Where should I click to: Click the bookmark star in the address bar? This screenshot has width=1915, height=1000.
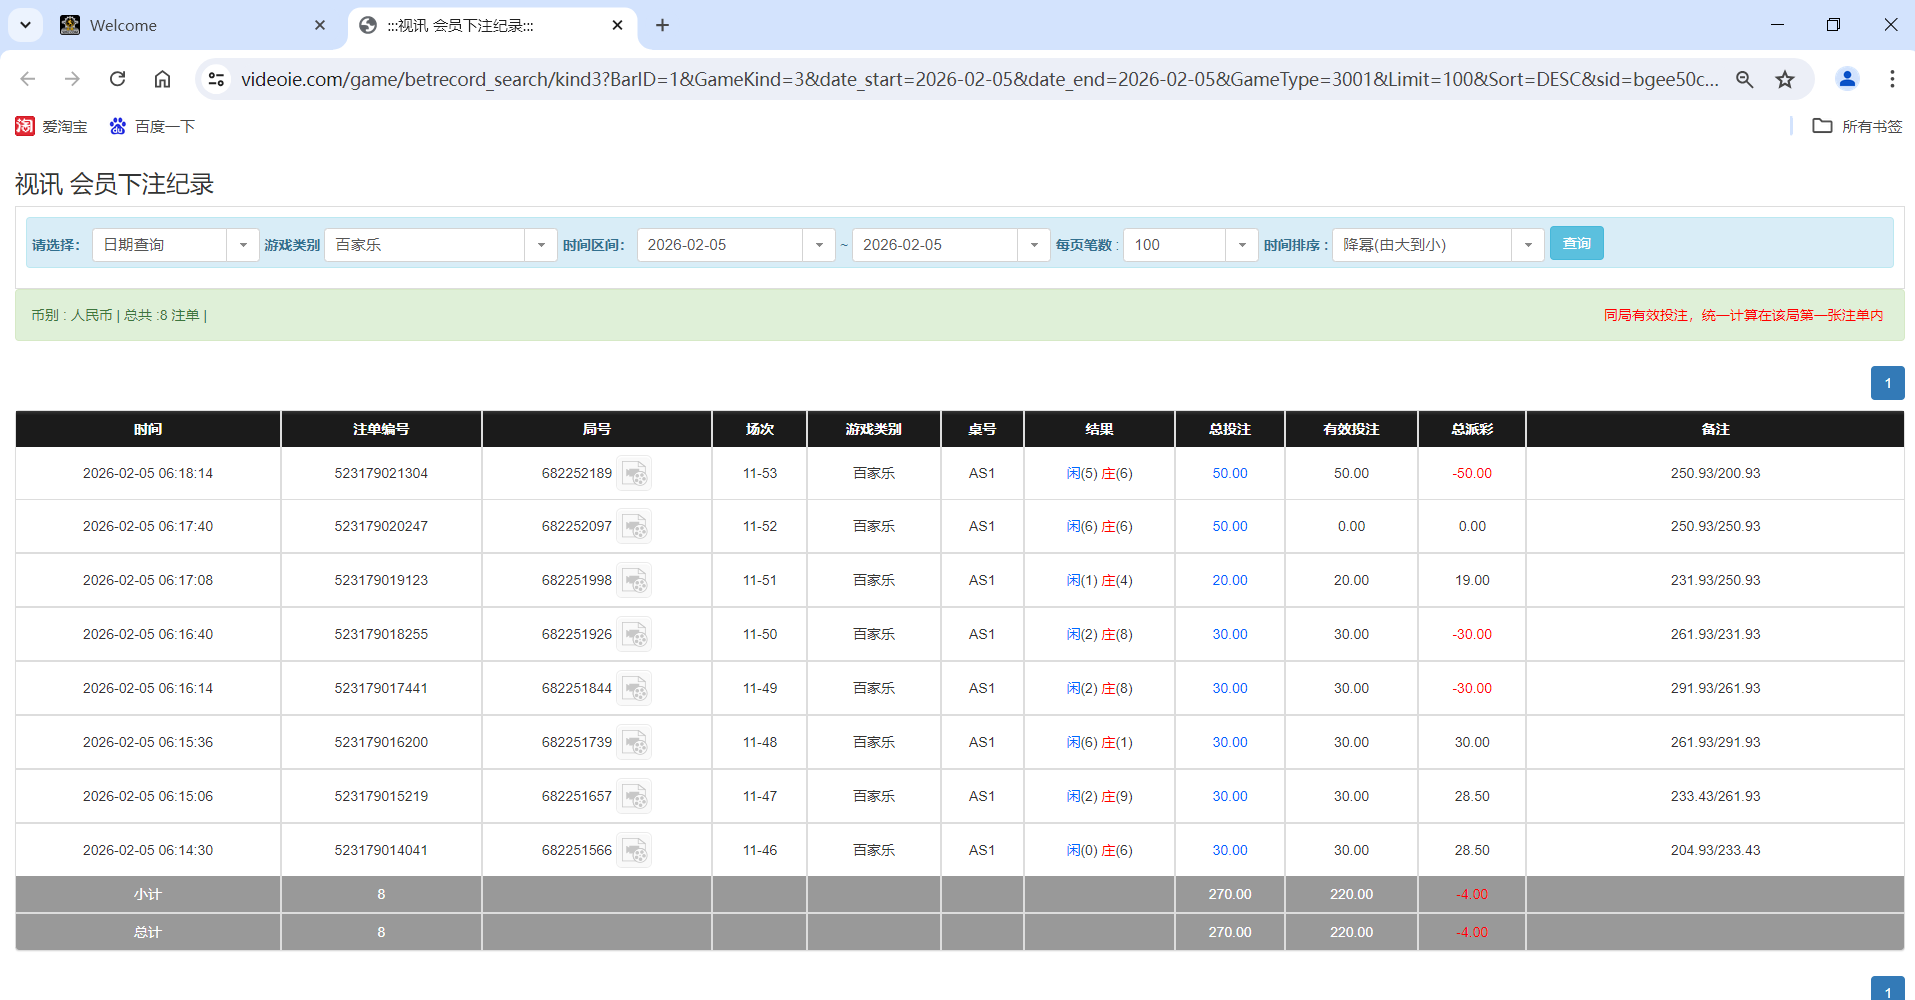pos(1785,79)
